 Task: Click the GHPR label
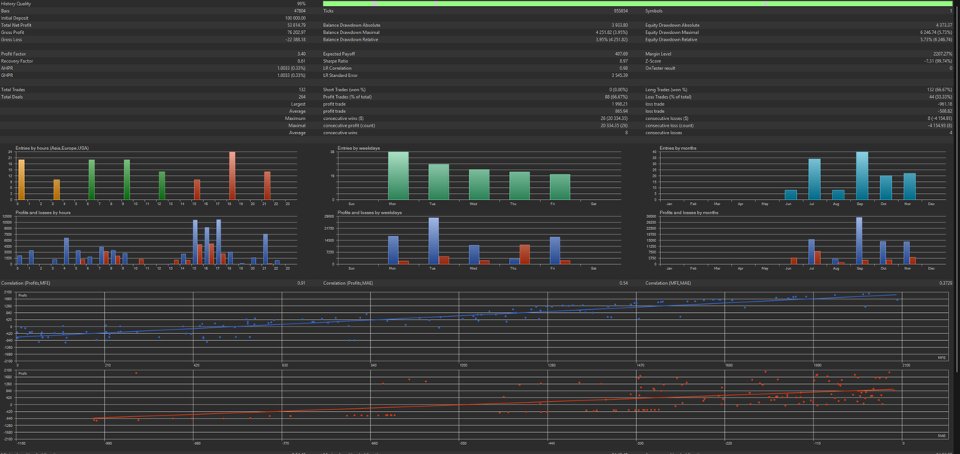click(6, 75)
